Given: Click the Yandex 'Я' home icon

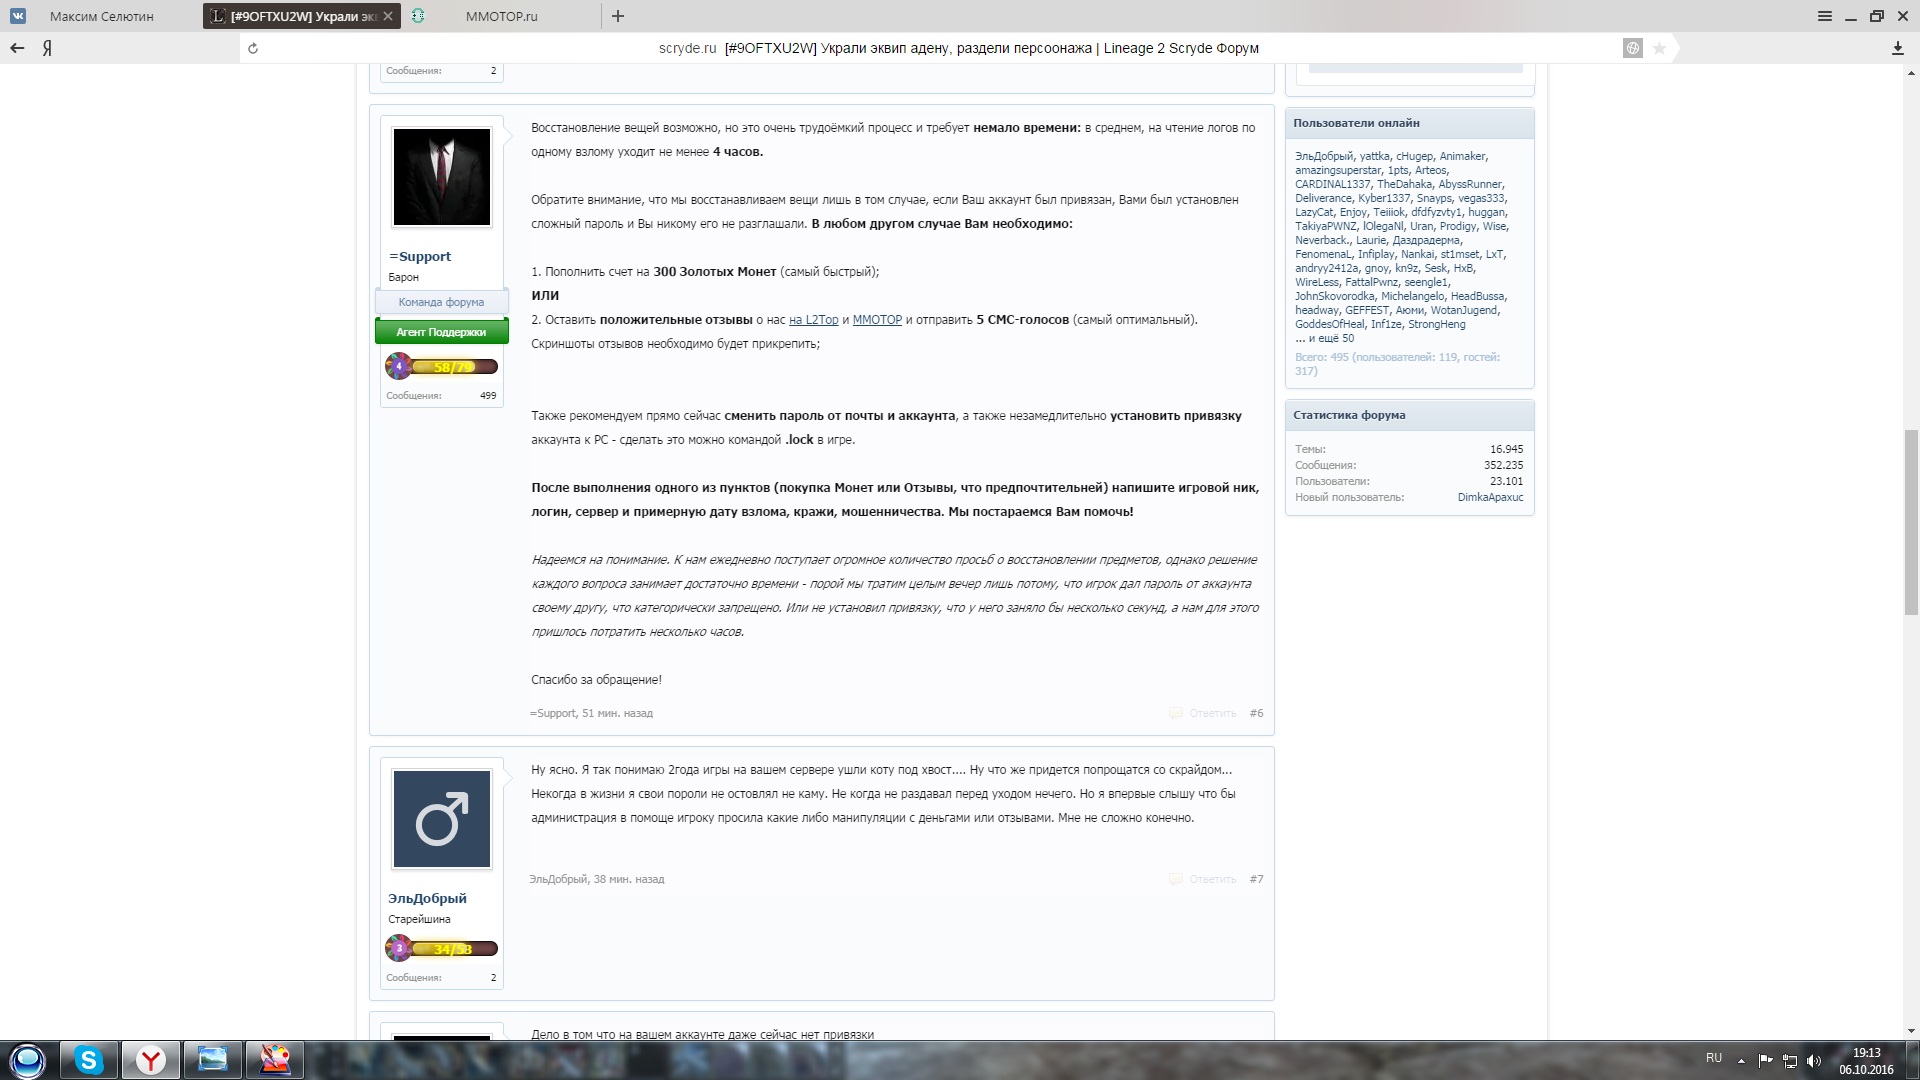Looking at the screenshot, I should click(47, 48).
